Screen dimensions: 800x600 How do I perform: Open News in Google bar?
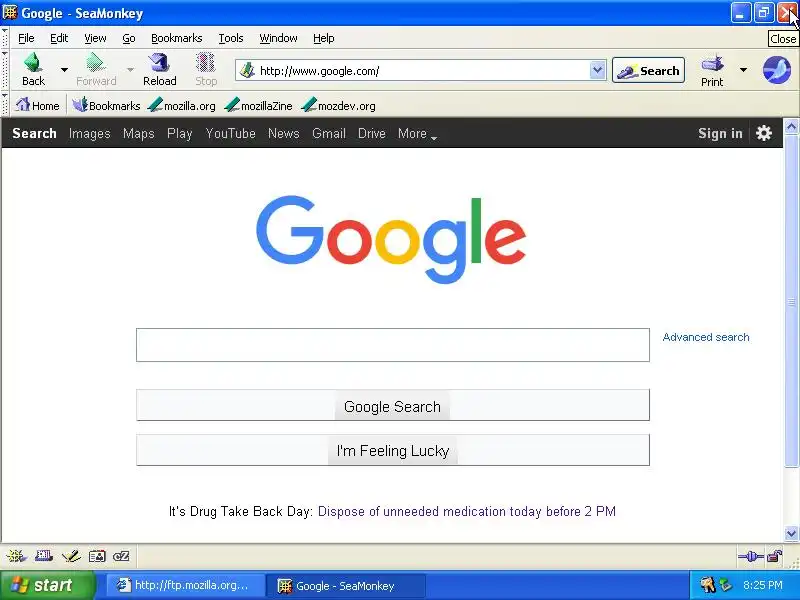pos(284,134)
